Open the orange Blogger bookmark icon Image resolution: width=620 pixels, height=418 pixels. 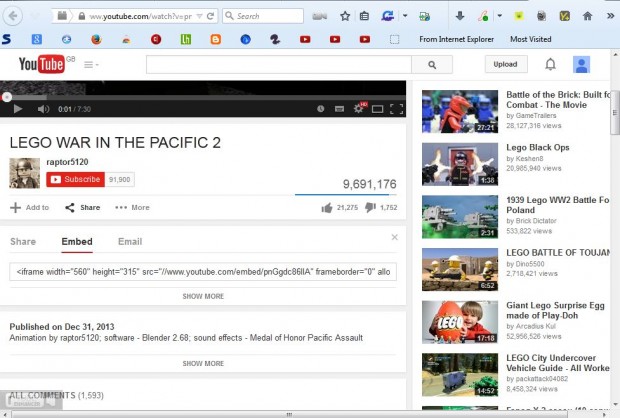coord(215,39)
